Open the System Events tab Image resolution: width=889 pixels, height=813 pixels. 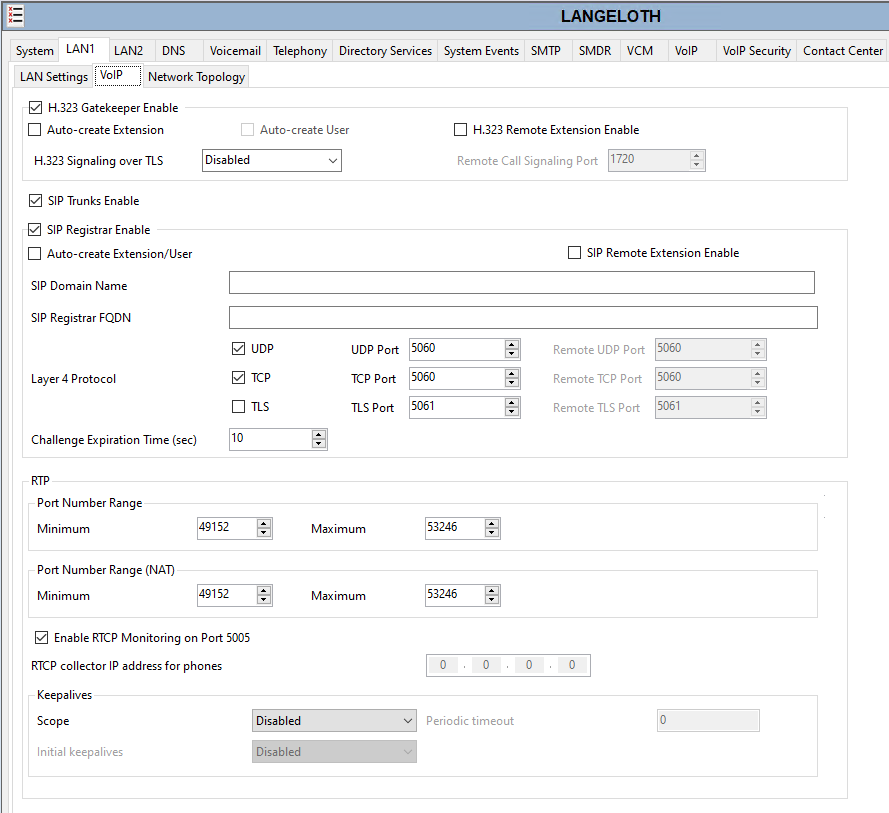pyautogui.click(x=481, y=51)
